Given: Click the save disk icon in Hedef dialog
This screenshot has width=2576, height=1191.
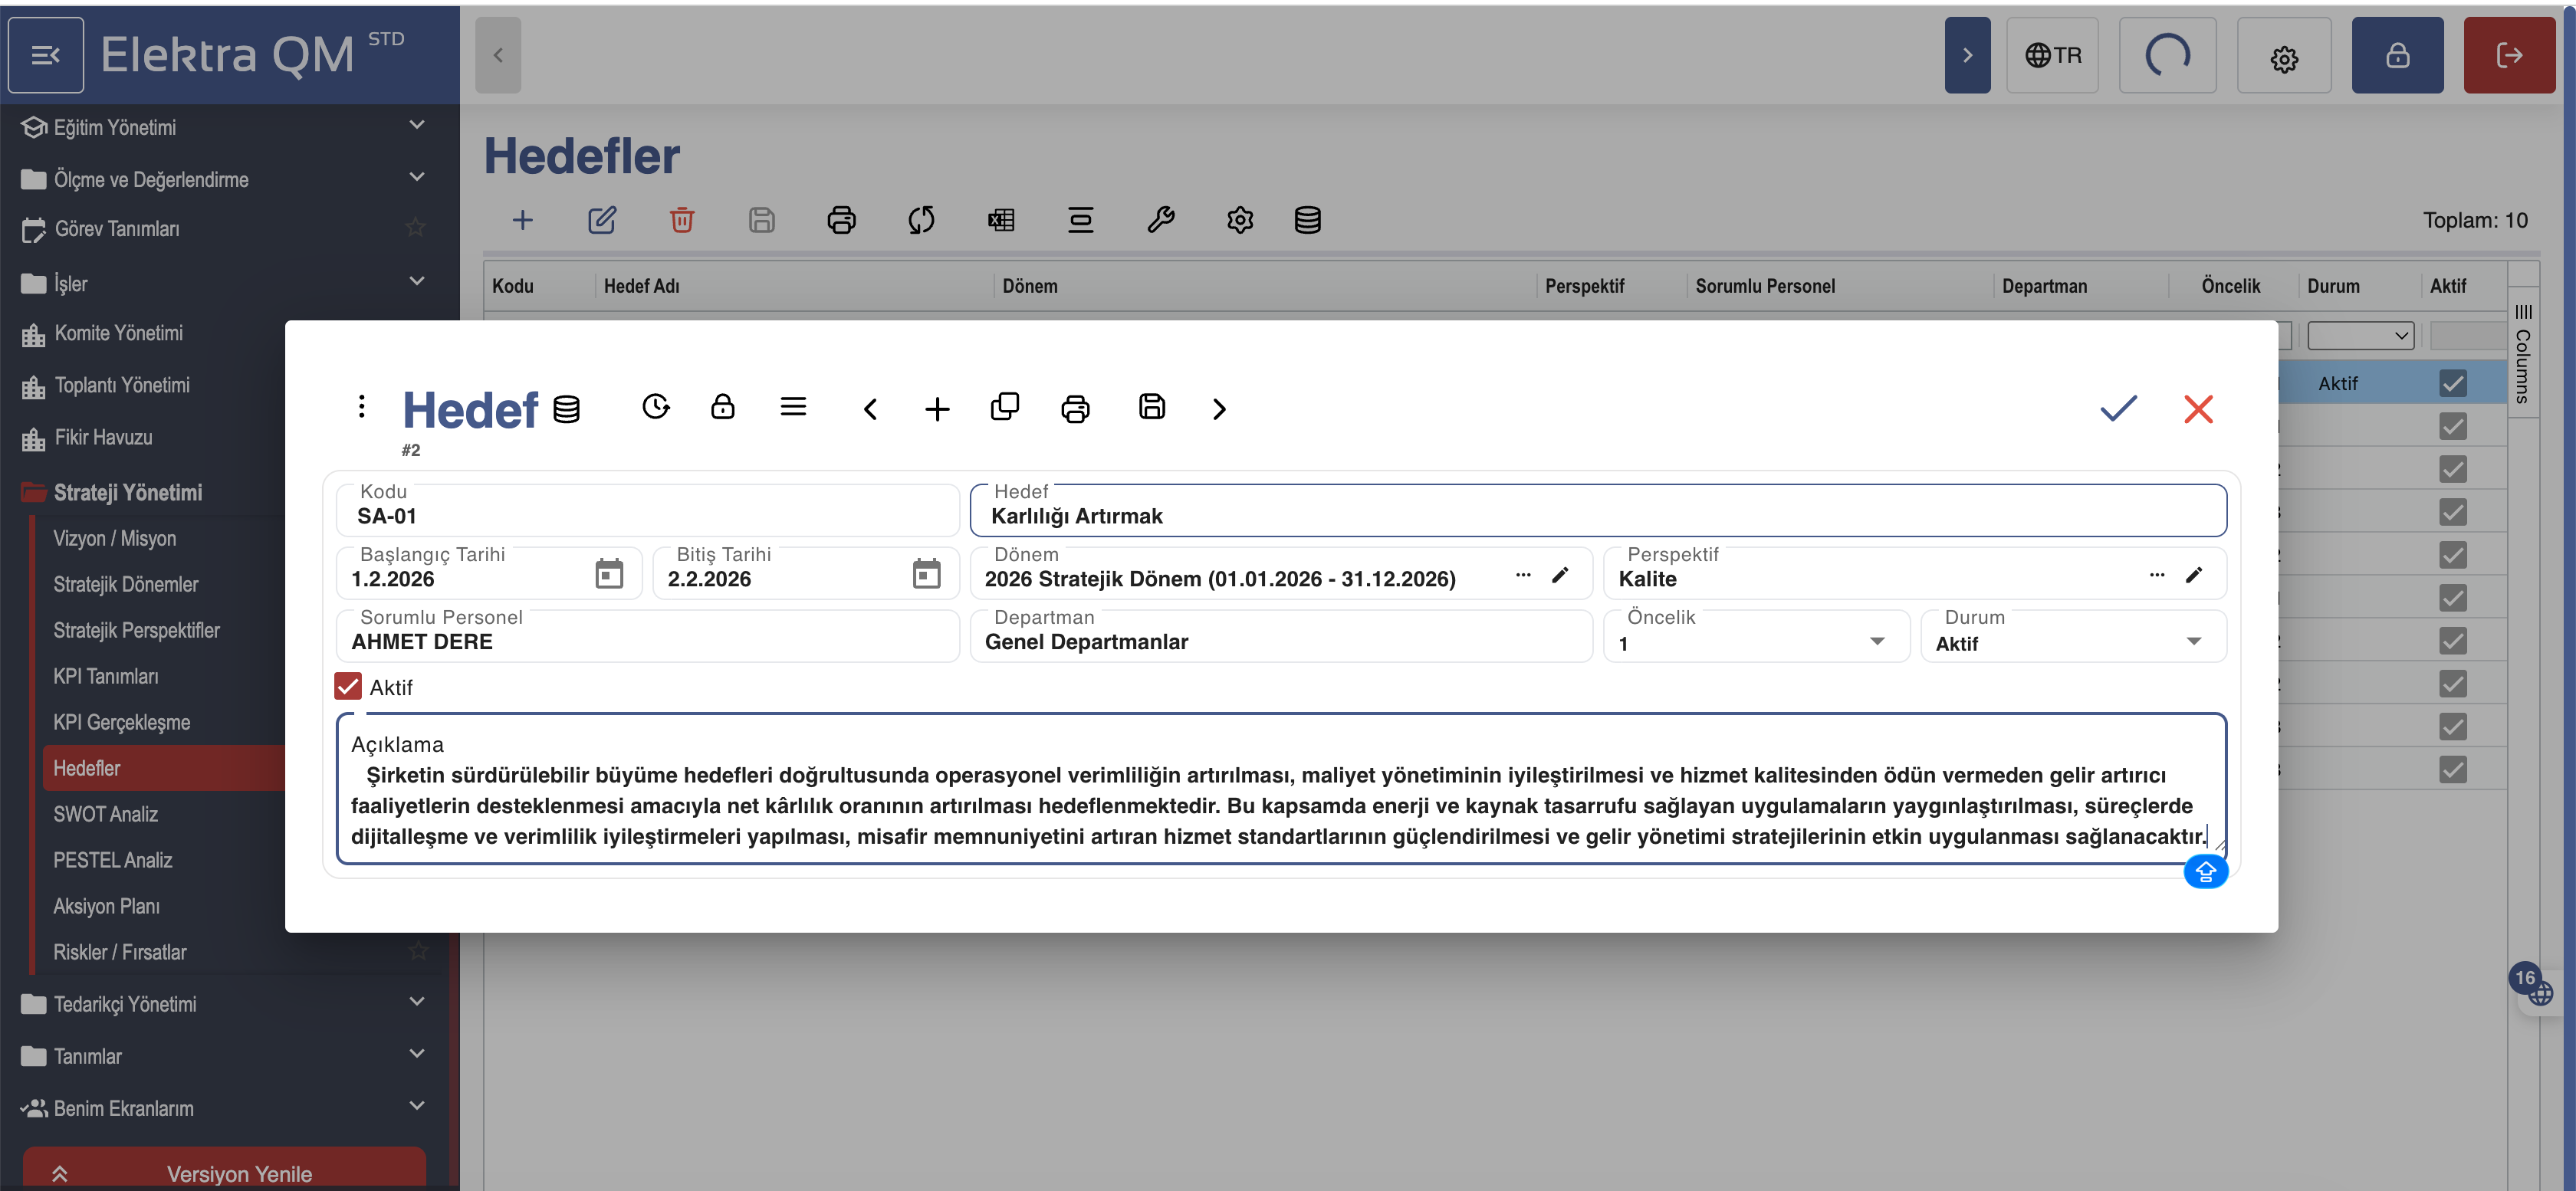Looking at the screenshot, I should [x=1152, y=407].
